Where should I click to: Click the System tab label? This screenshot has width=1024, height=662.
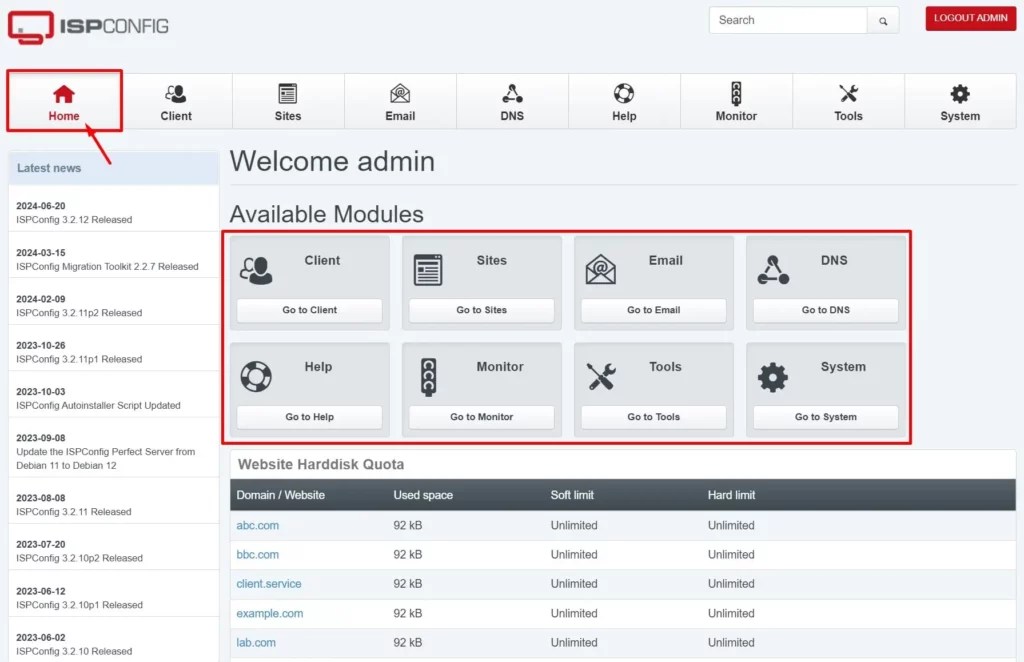coord(960,116)
